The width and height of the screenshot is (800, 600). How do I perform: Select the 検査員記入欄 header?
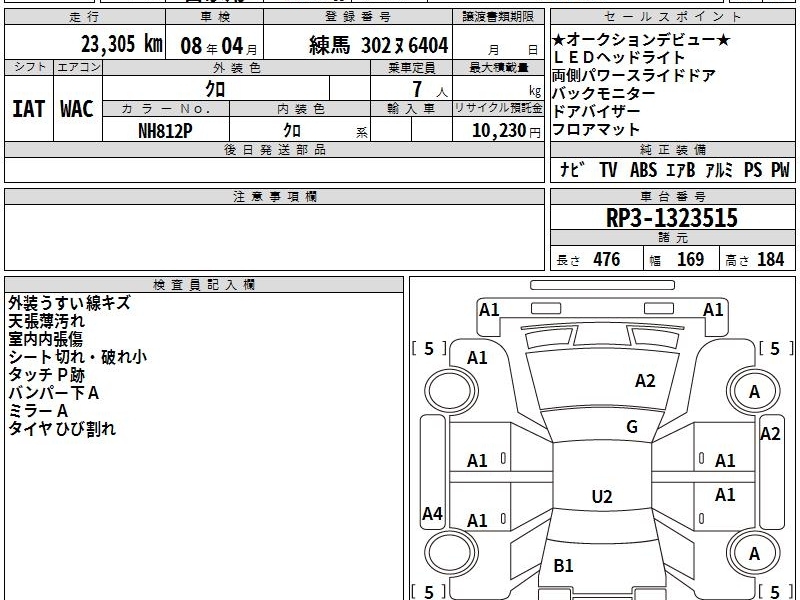pyautogui.click(x=204, y=285)
